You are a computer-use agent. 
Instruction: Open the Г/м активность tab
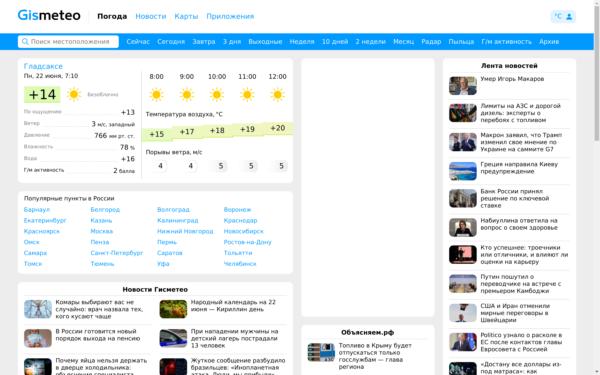pyautogui.click(x=506, y=41)
